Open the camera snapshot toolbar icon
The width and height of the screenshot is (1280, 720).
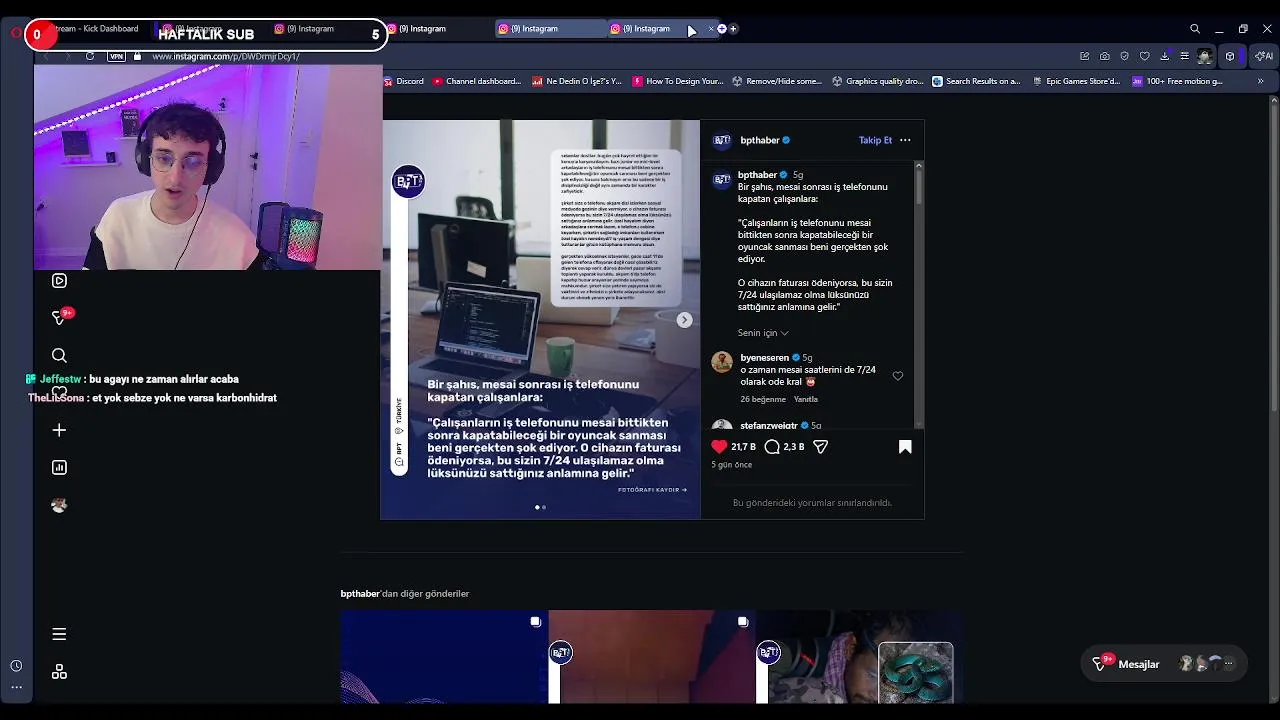point(1105,56)
